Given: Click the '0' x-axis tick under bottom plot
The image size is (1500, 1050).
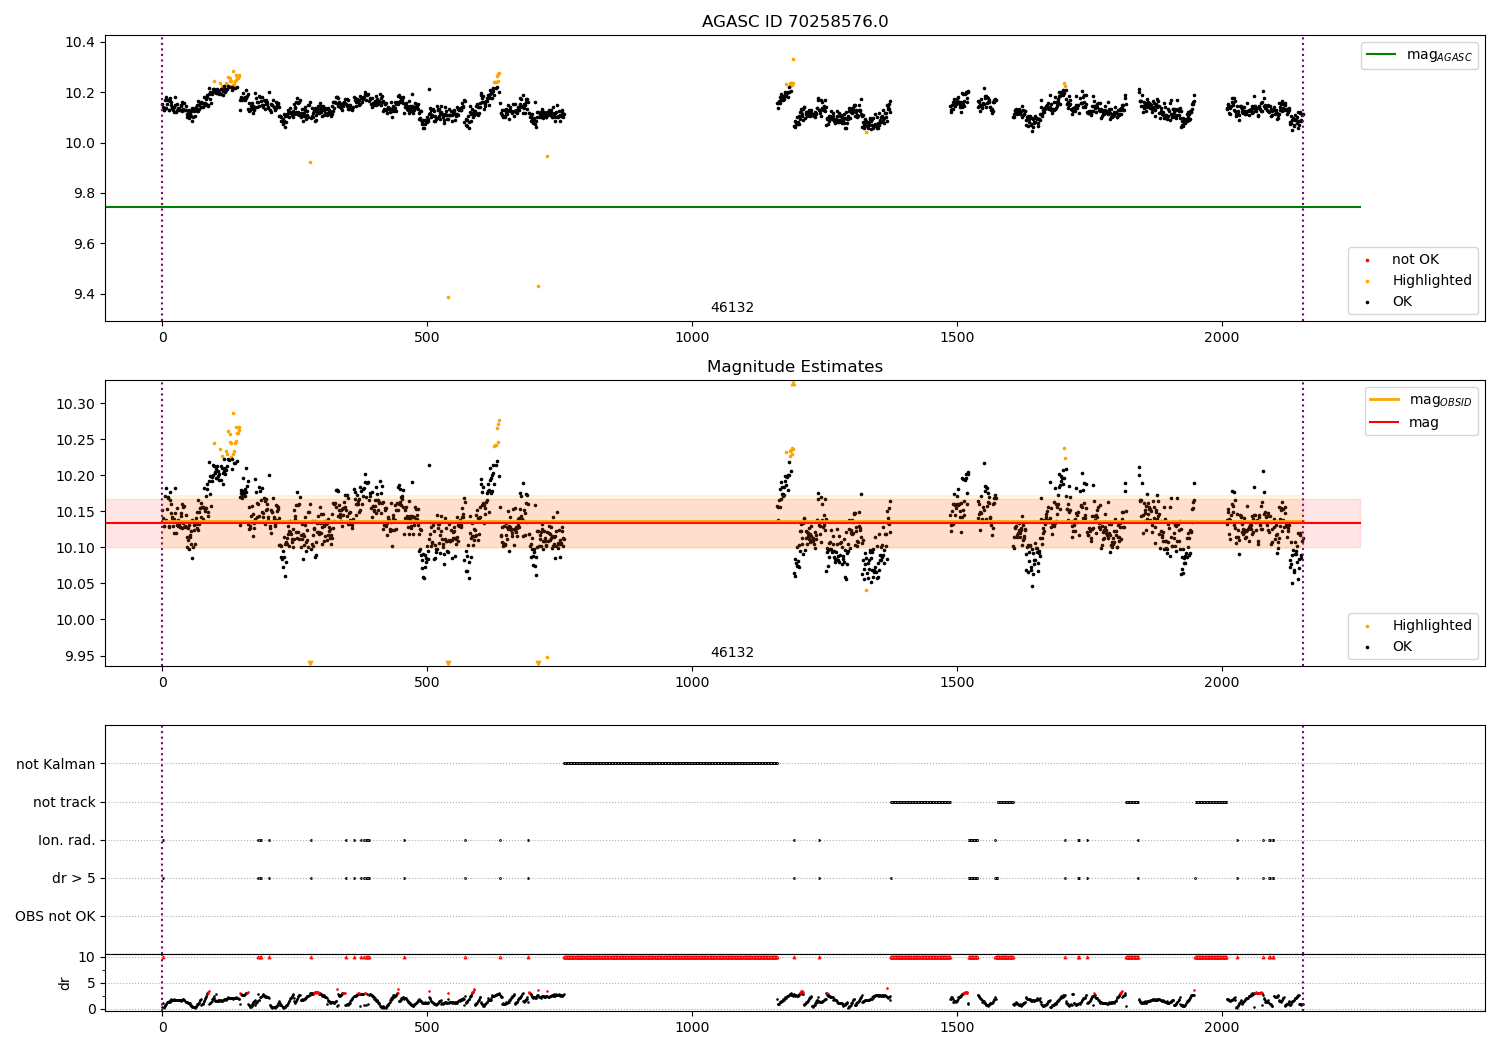Looking at the screenshot, I should coord(162,1028).
